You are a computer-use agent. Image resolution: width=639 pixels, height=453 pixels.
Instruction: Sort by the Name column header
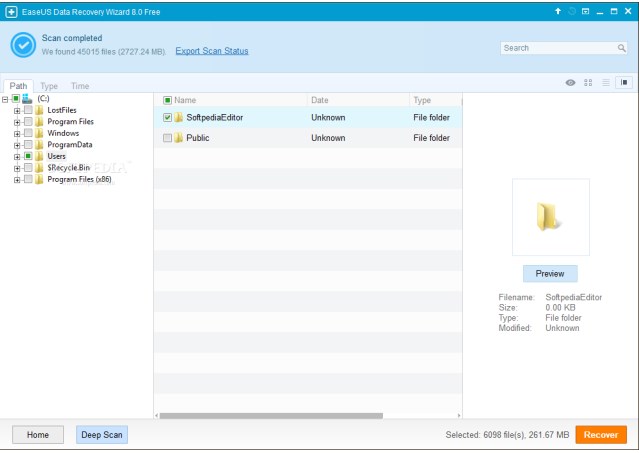tap(185, 100)
